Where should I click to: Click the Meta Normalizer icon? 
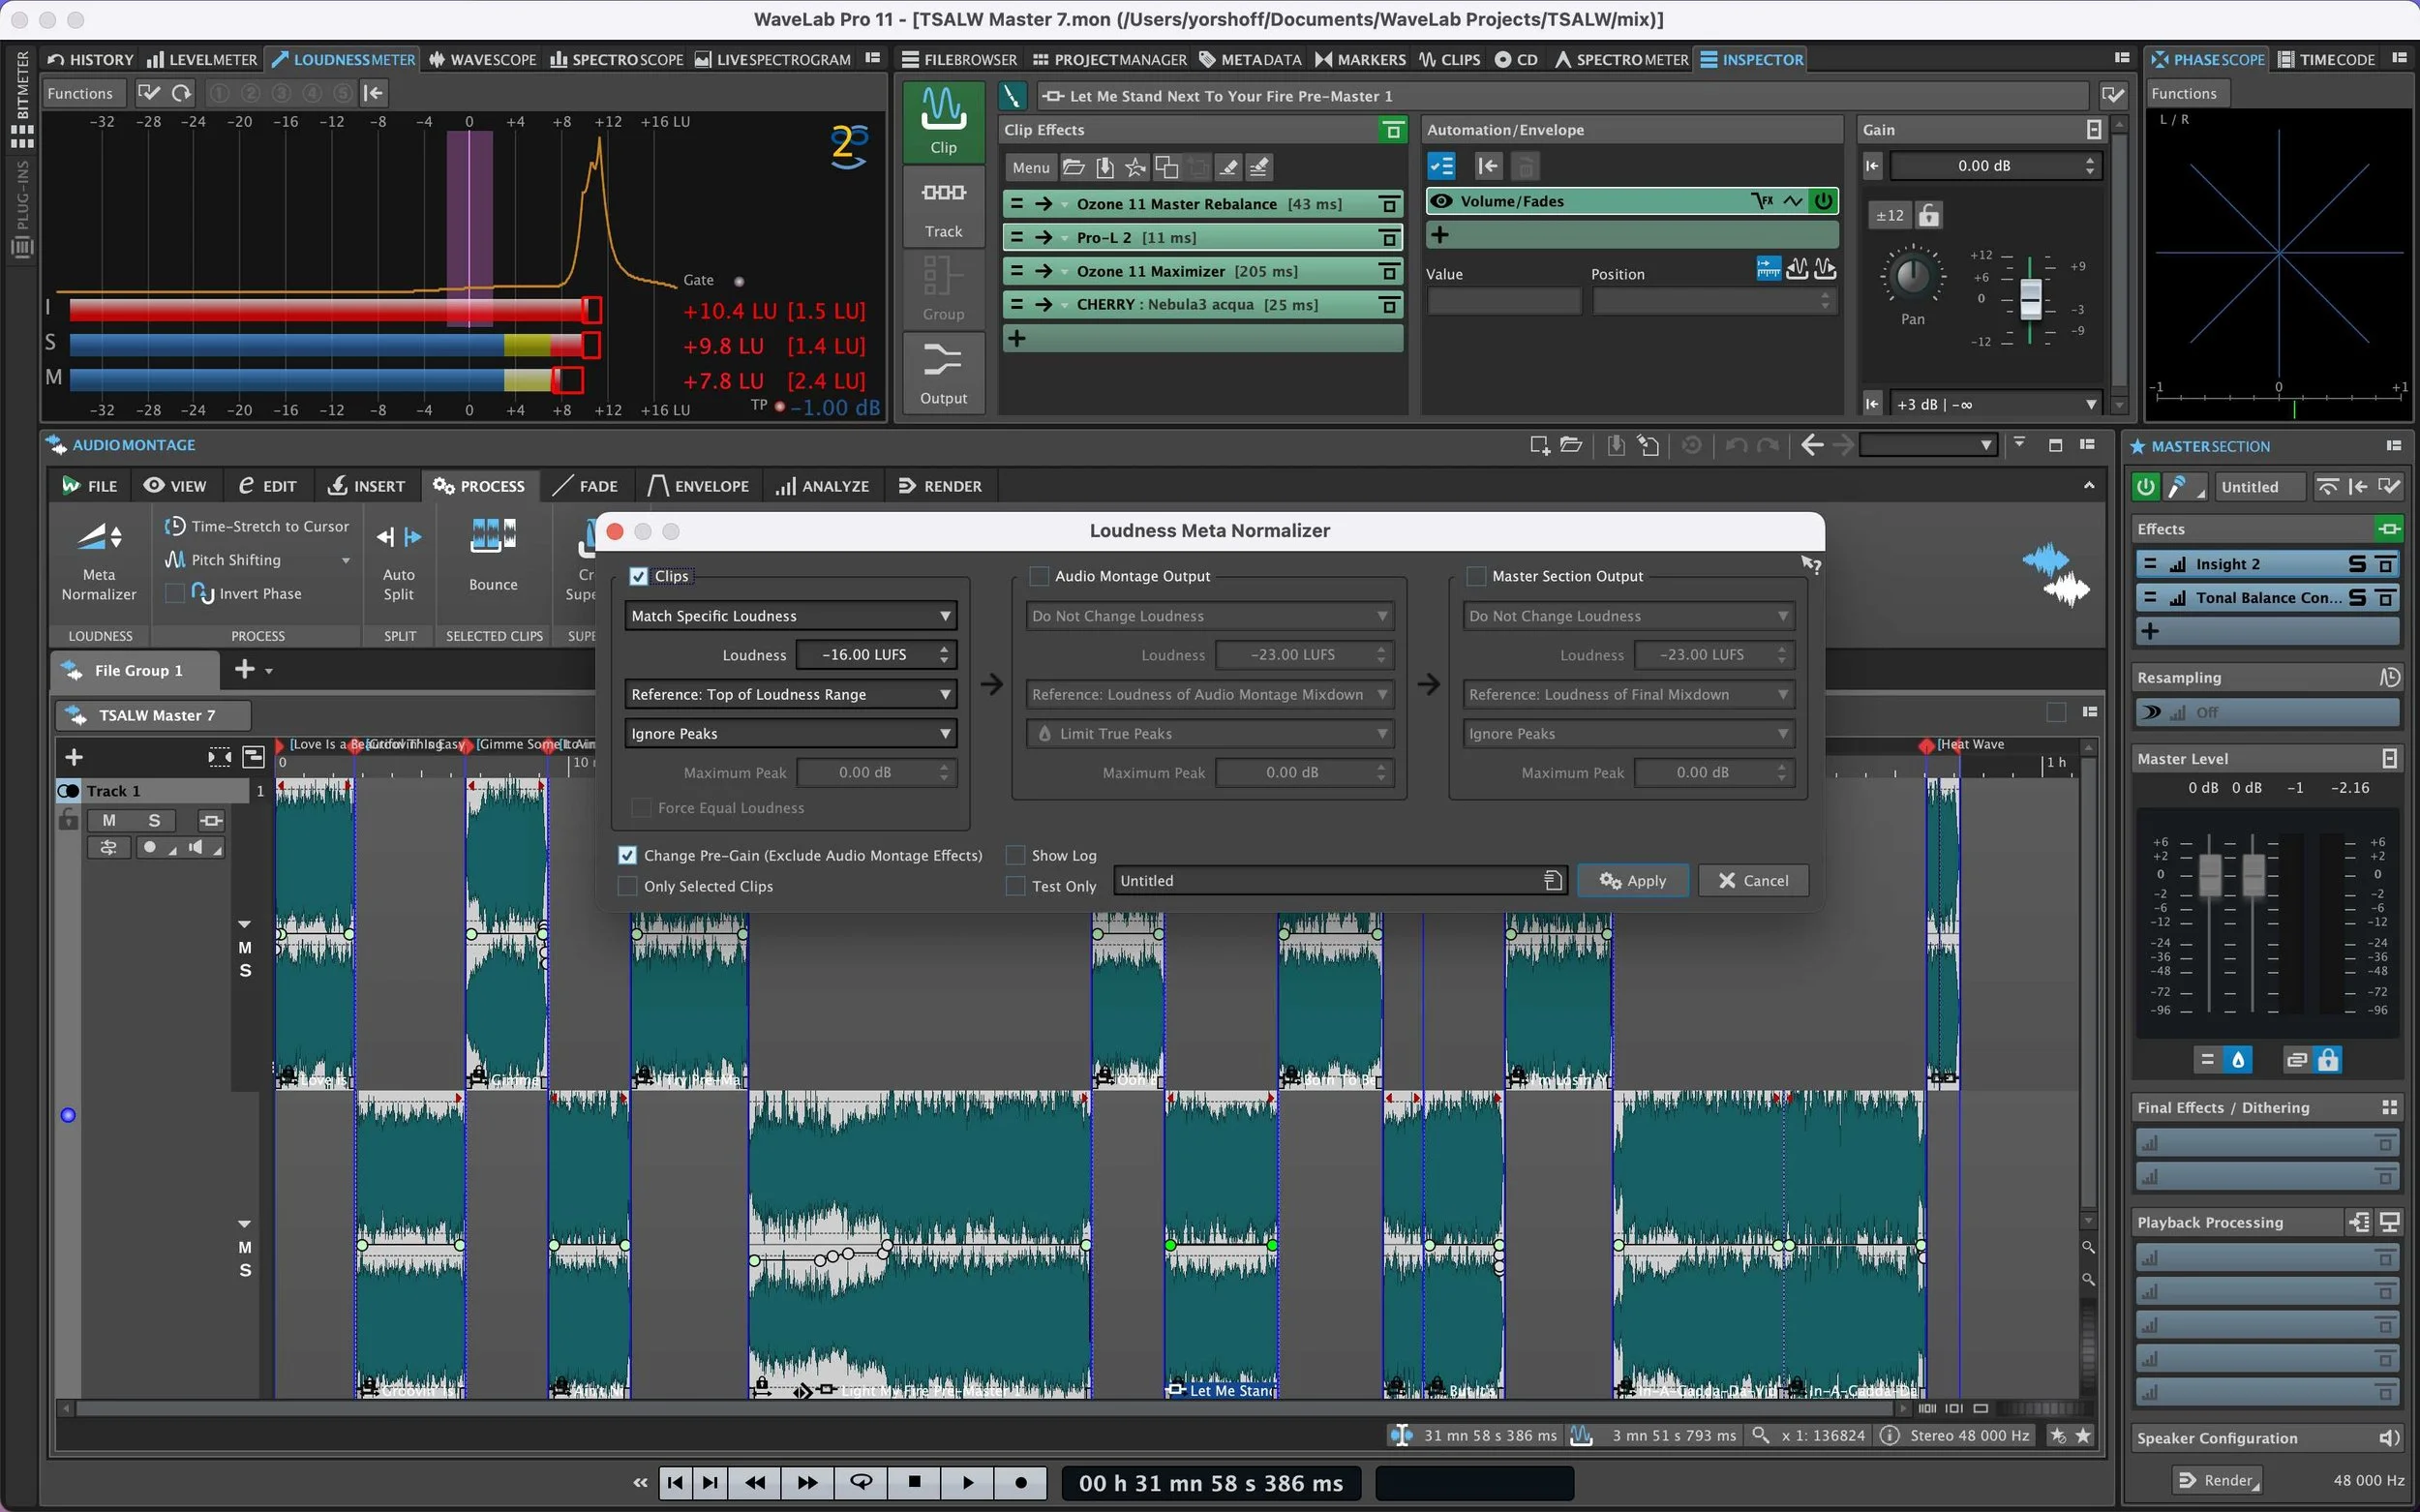[x=98, y=538]
